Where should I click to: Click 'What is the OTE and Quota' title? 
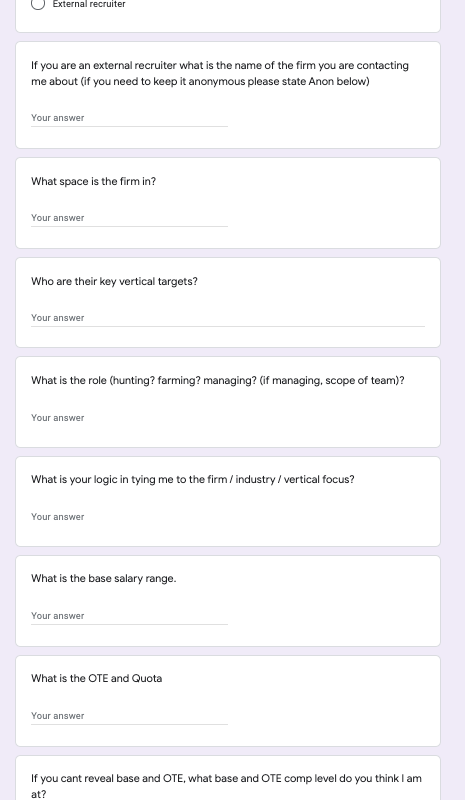[96, 679]
